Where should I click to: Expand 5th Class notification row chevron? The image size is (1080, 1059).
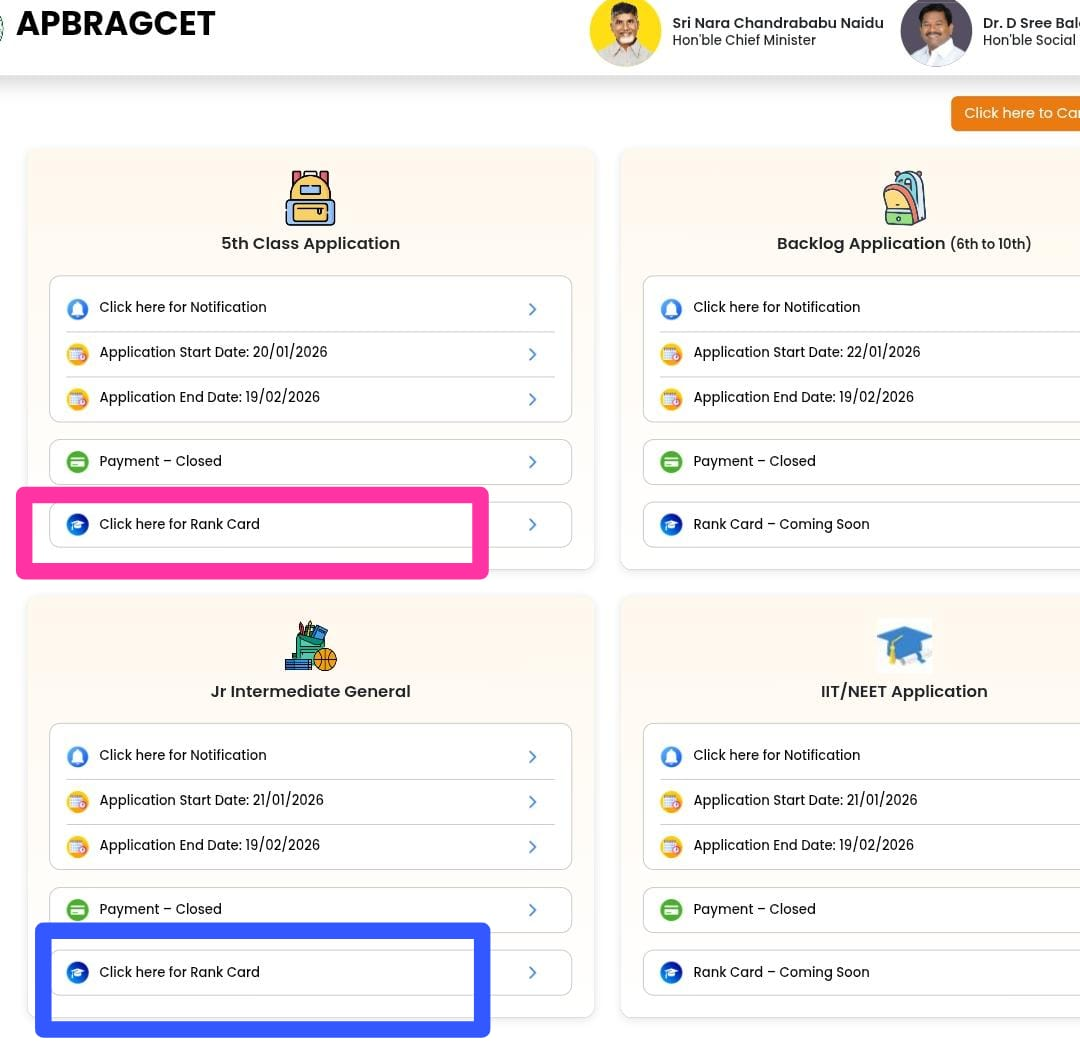[x=532, y=309]
